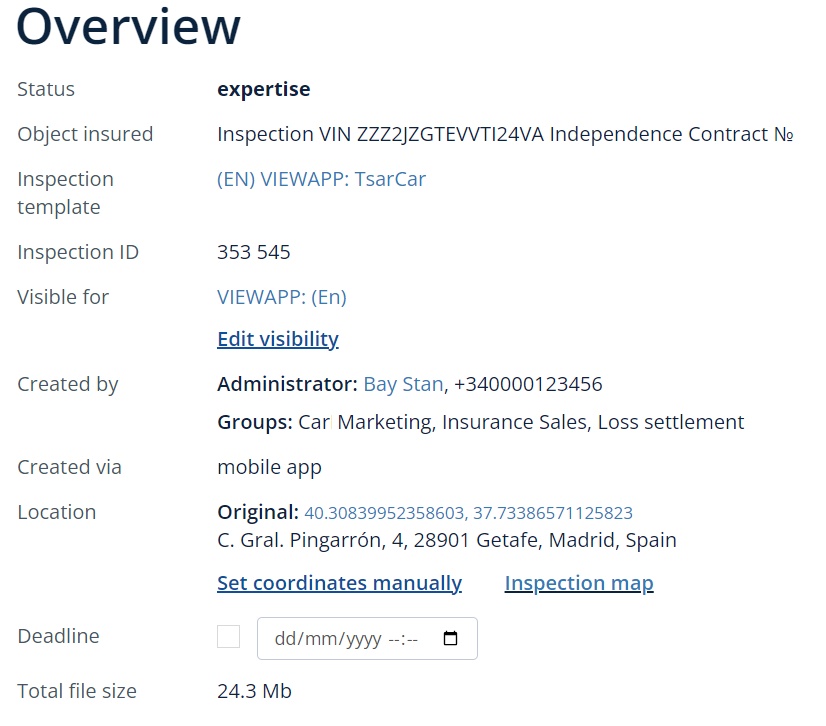Focus the Deadline date-time input field
826x726 pixels.
tap(367, 638)
